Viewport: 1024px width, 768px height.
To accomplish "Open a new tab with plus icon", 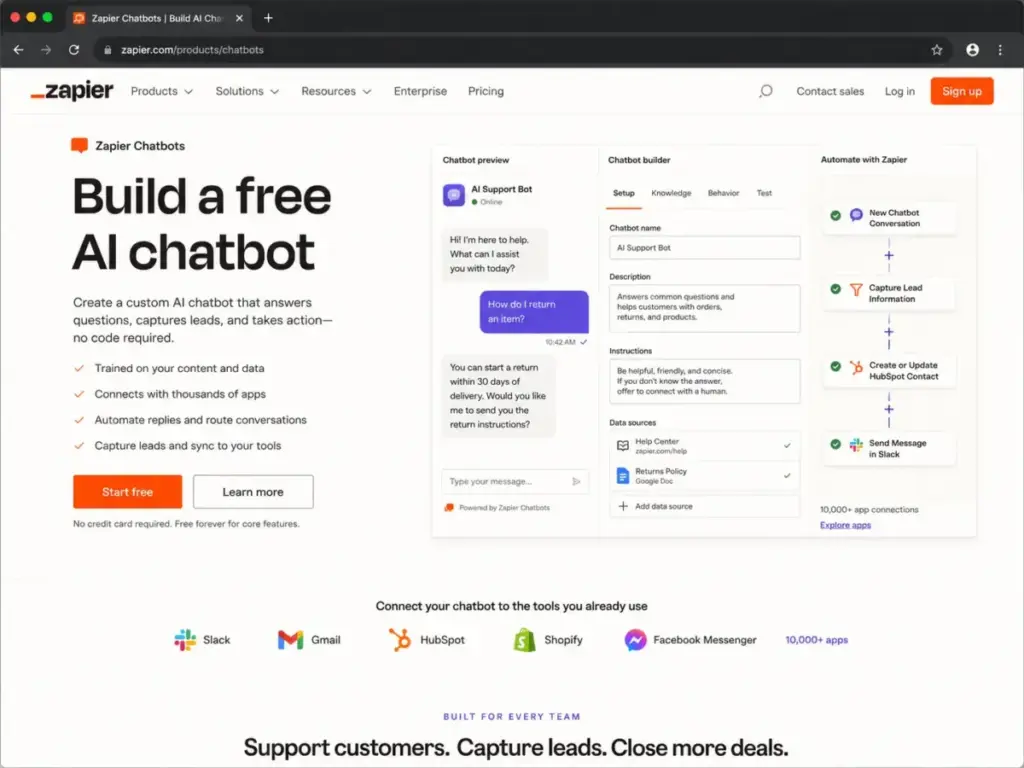I will (x=268, y=18).
